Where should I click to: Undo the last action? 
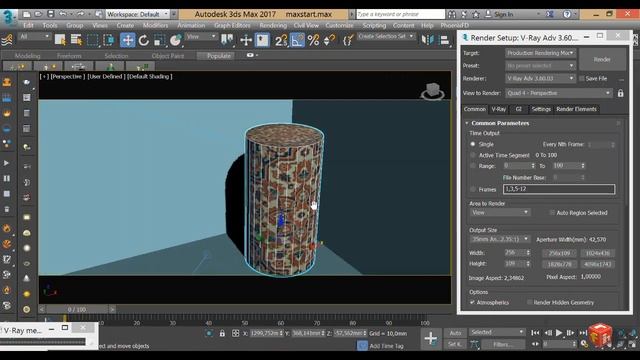point(62,14)
